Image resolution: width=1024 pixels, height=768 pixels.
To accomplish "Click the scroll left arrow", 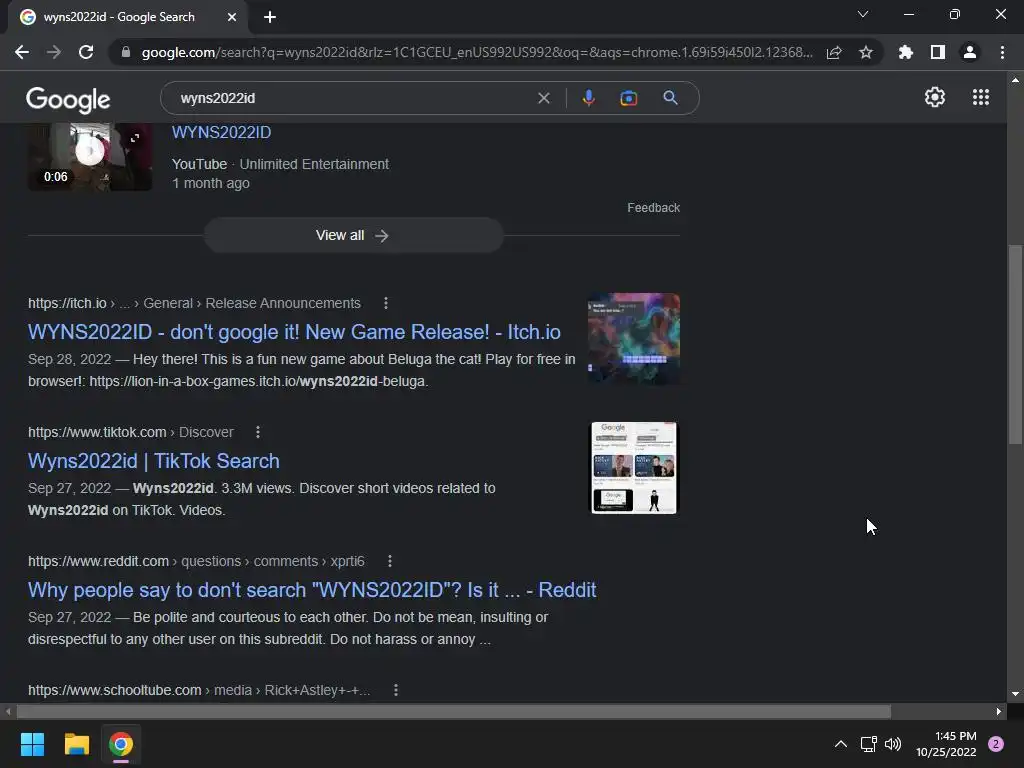I will point(8,711).
